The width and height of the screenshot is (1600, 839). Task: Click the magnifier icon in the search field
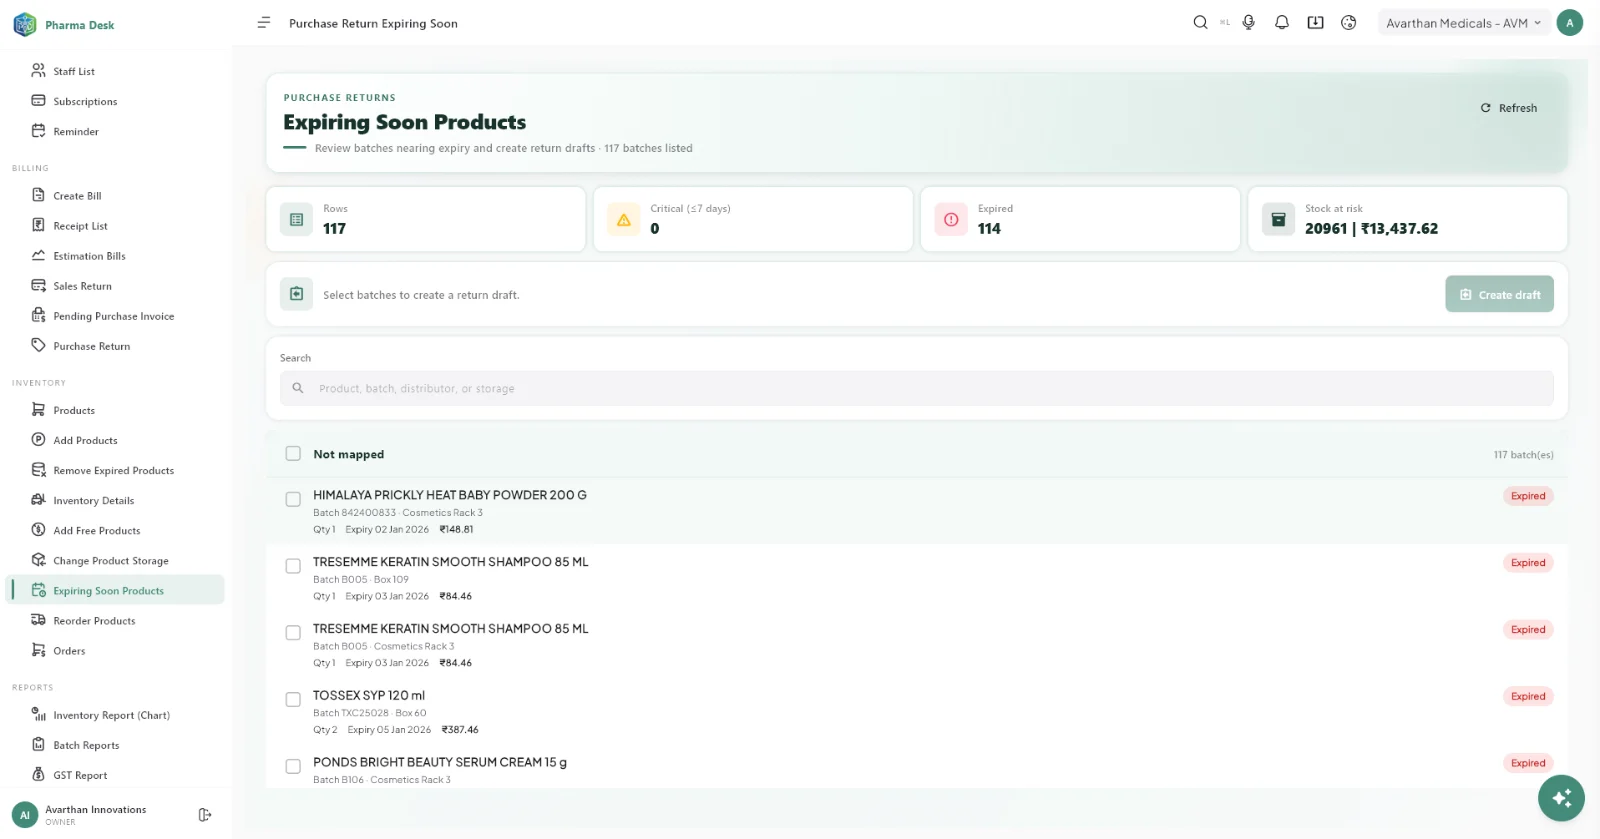(298, 388)
